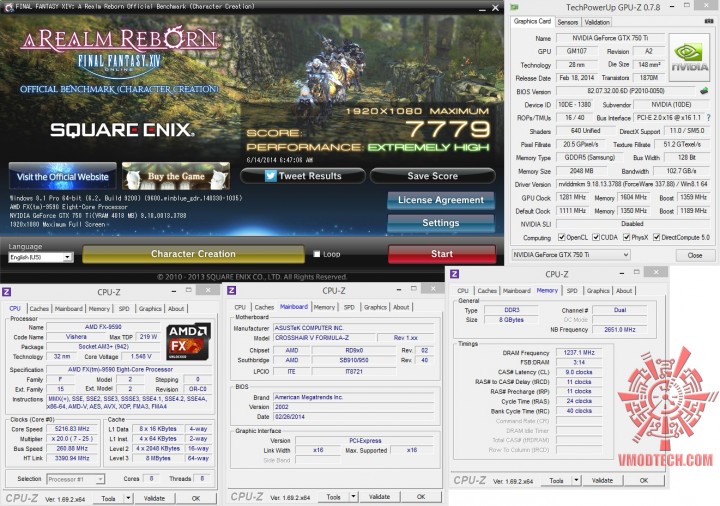Click the NB Frequency value 2651.0 MHz

[619, 329]
